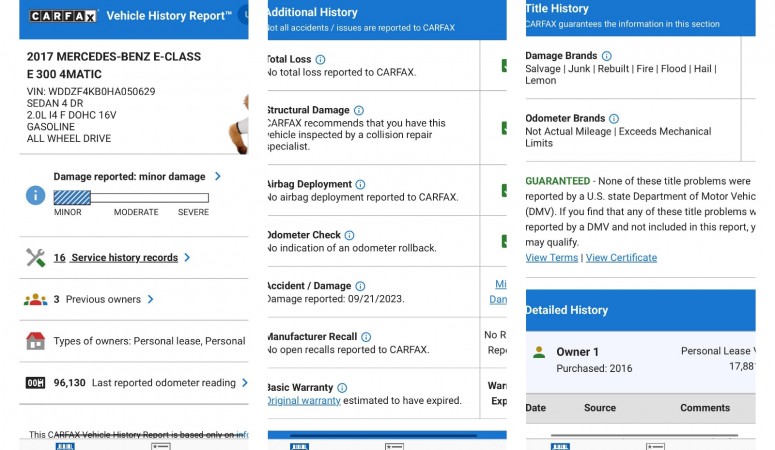The height and width of the screenshot is (450, 775).
Task: Click the odometer reading icon
Action: pos(36,383)
